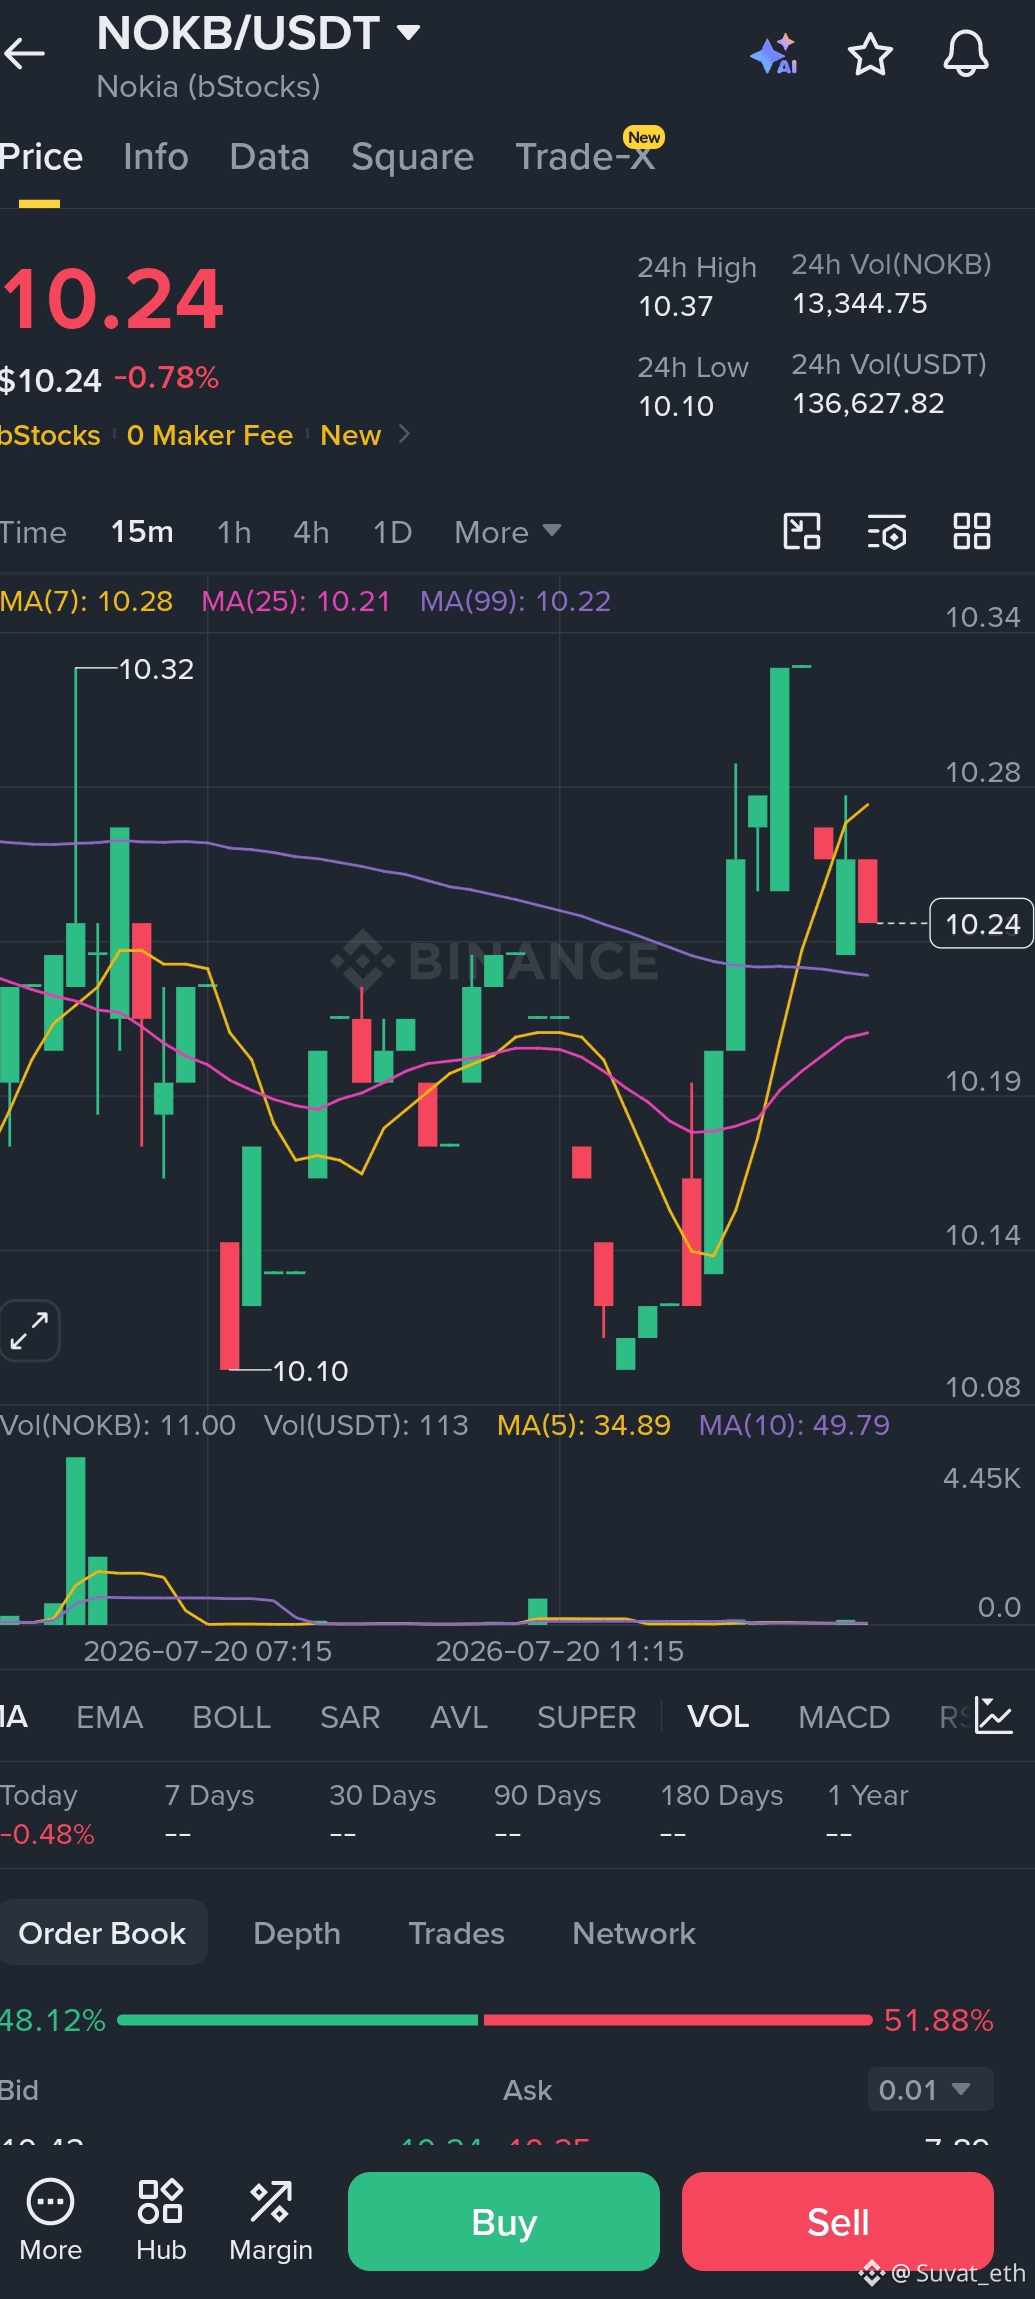Image resolution: width=1035 pixels, height=2299 pixels.
Task: Select 4h chart interval
Action: pyautogui.click(x=311, y=532)
